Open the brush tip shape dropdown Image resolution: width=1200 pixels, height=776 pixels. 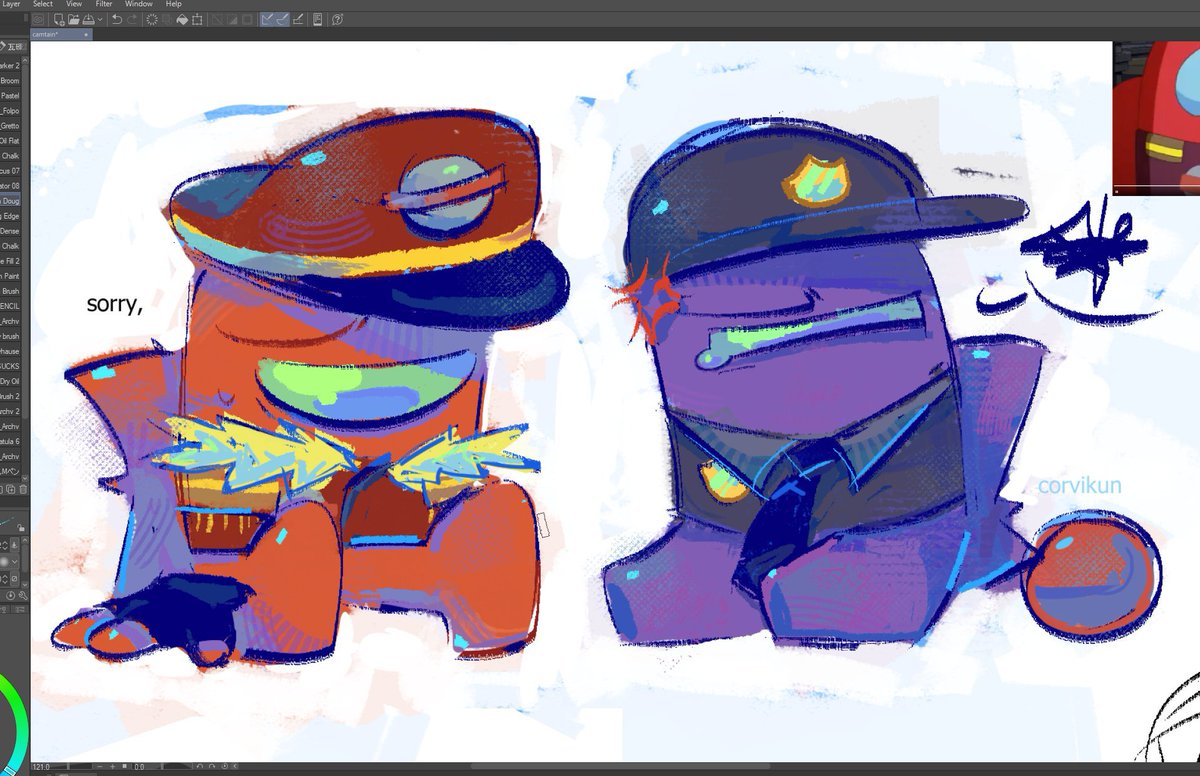point(14,562)
